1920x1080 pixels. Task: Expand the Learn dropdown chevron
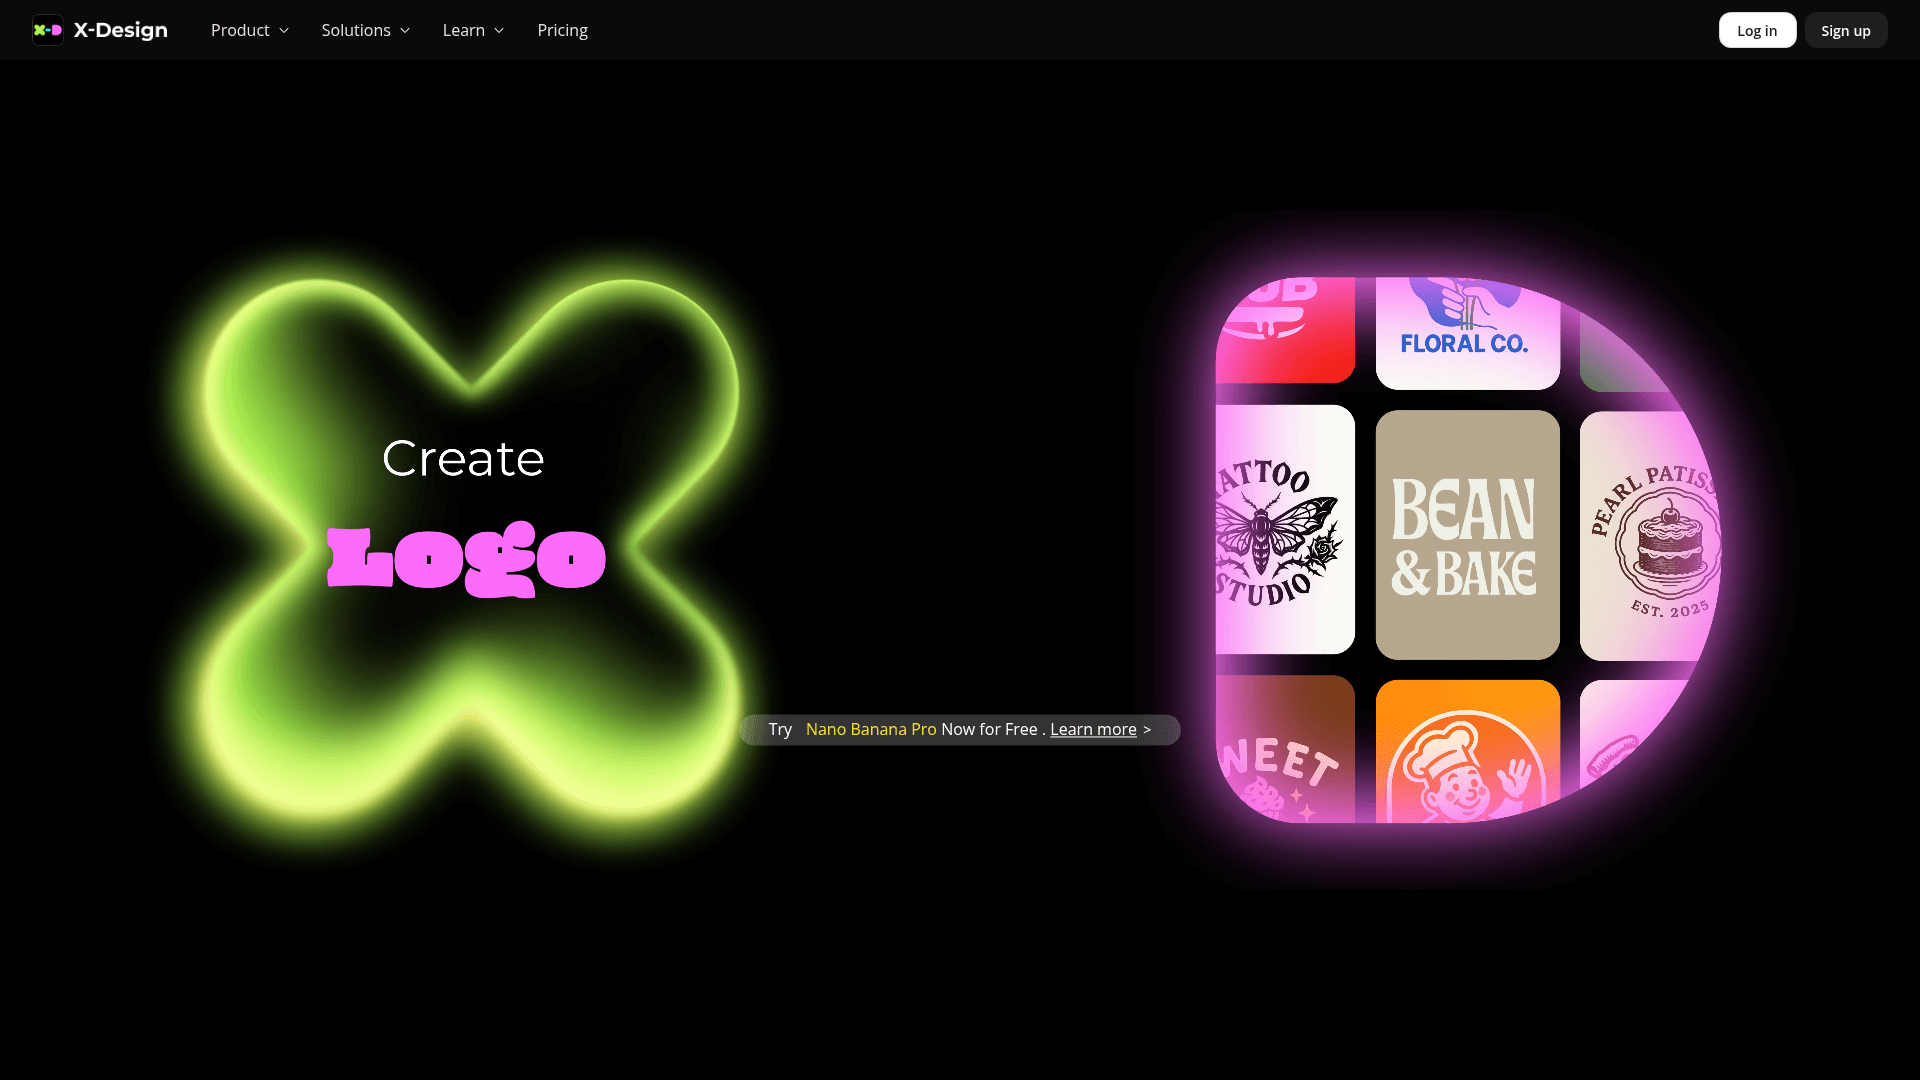tap(499, 31)
